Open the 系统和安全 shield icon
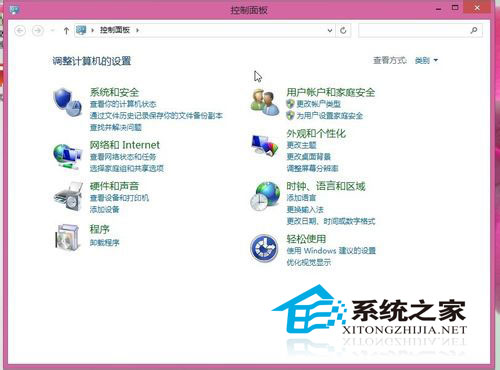 click(68, 102)
